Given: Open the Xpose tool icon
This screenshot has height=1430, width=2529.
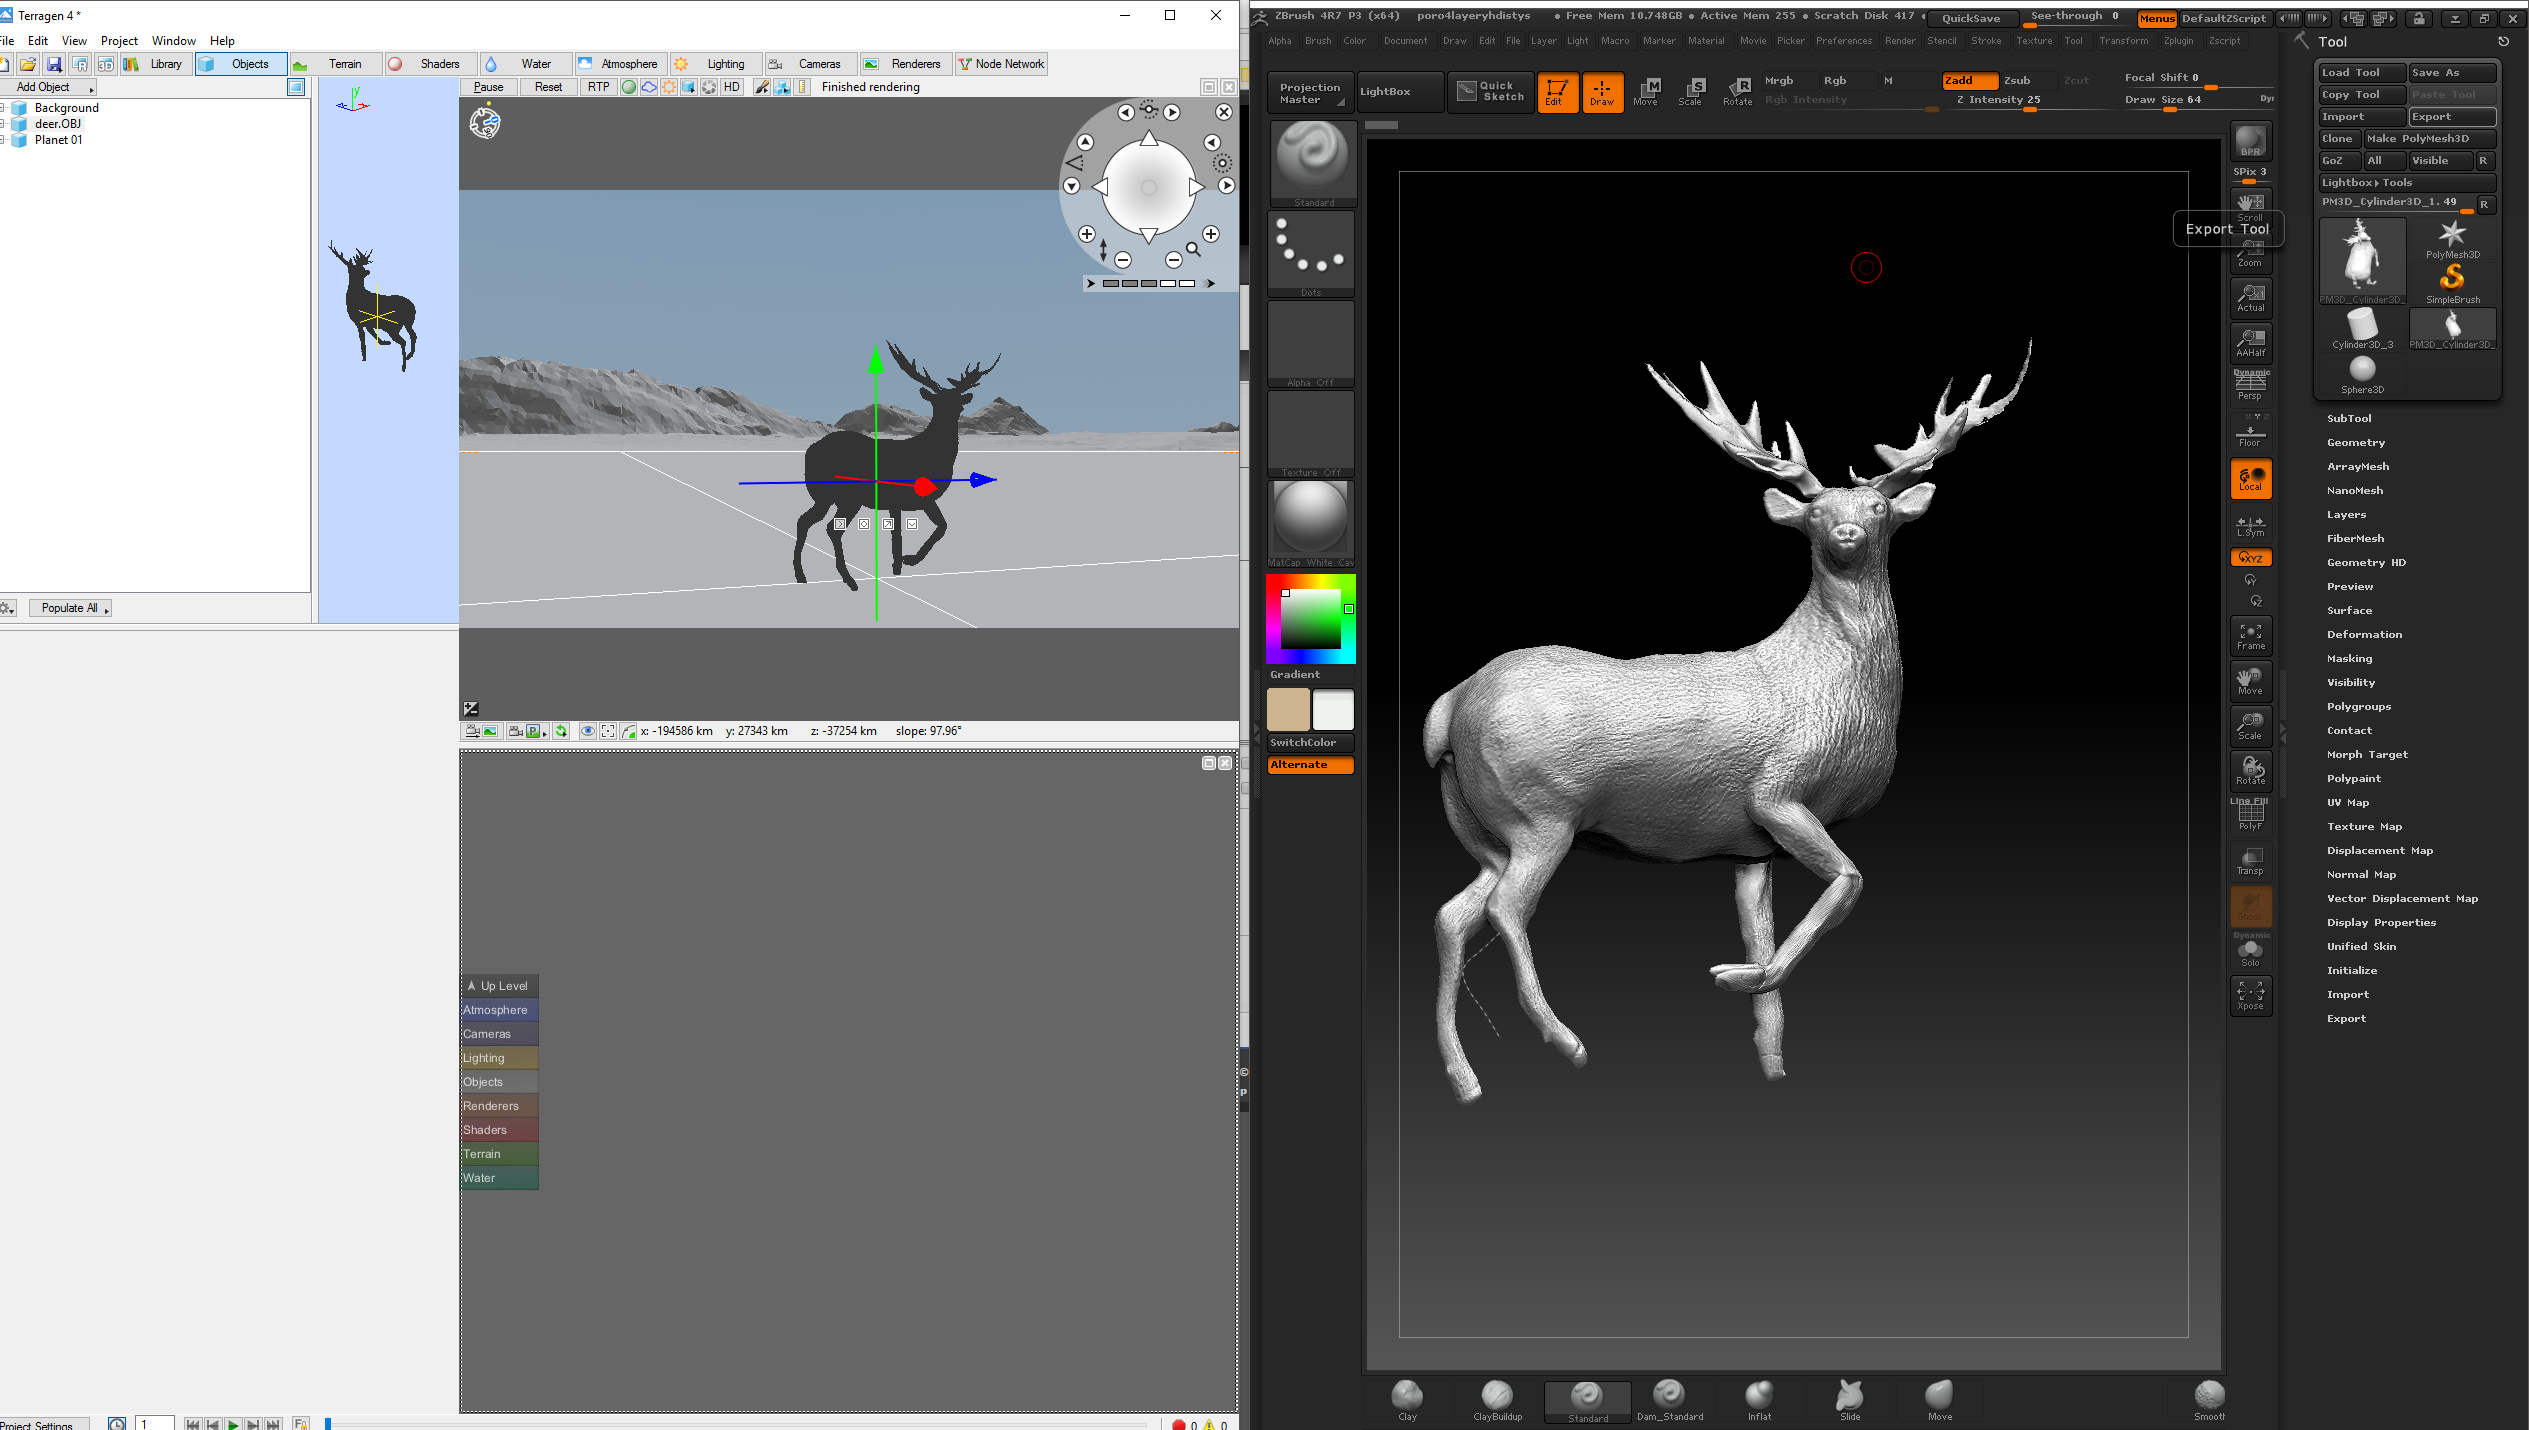Looking at the screenshot, I should coord(2250,995).
